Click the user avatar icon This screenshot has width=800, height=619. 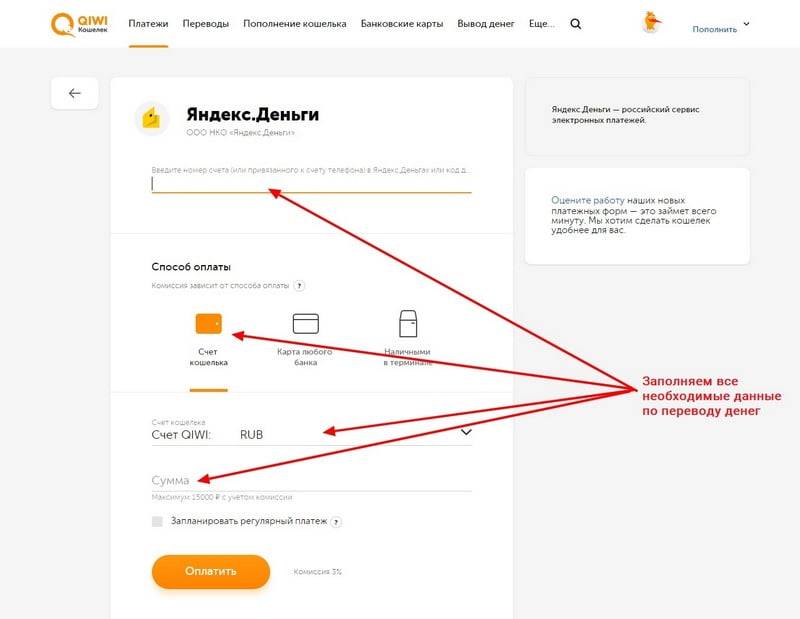pyautogui.click(x=651, y=22)
